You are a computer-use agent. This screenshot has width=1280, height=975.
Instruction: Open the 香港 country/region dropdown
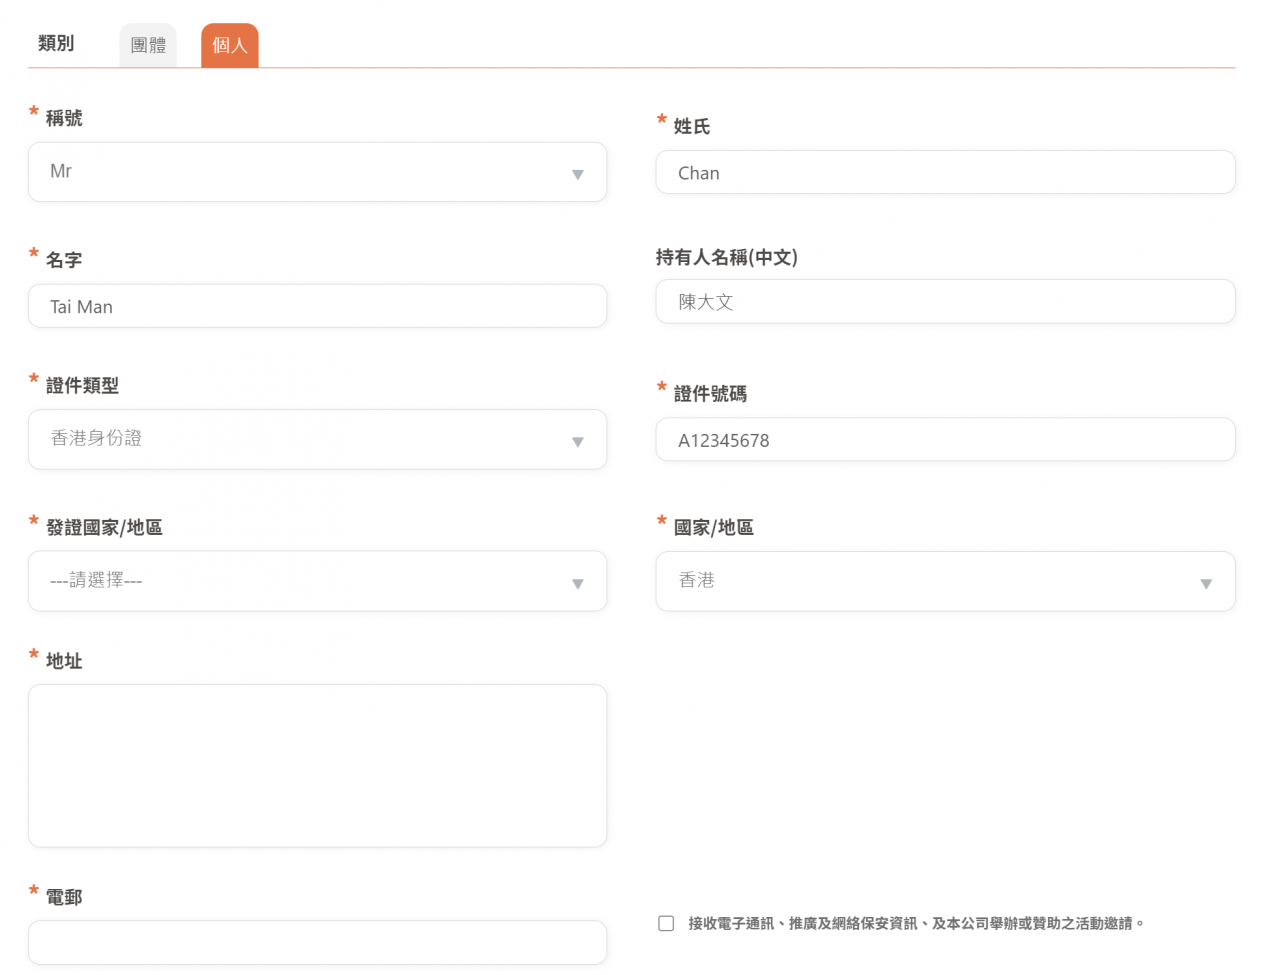930,581
